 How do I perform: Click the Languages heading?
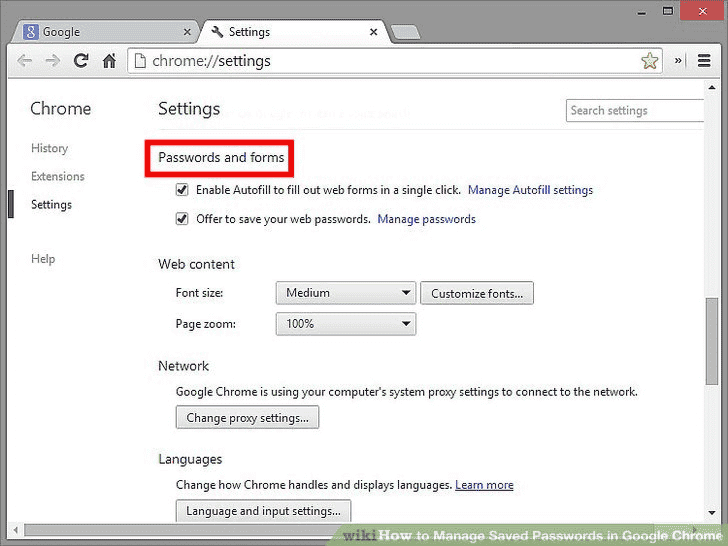190,459
